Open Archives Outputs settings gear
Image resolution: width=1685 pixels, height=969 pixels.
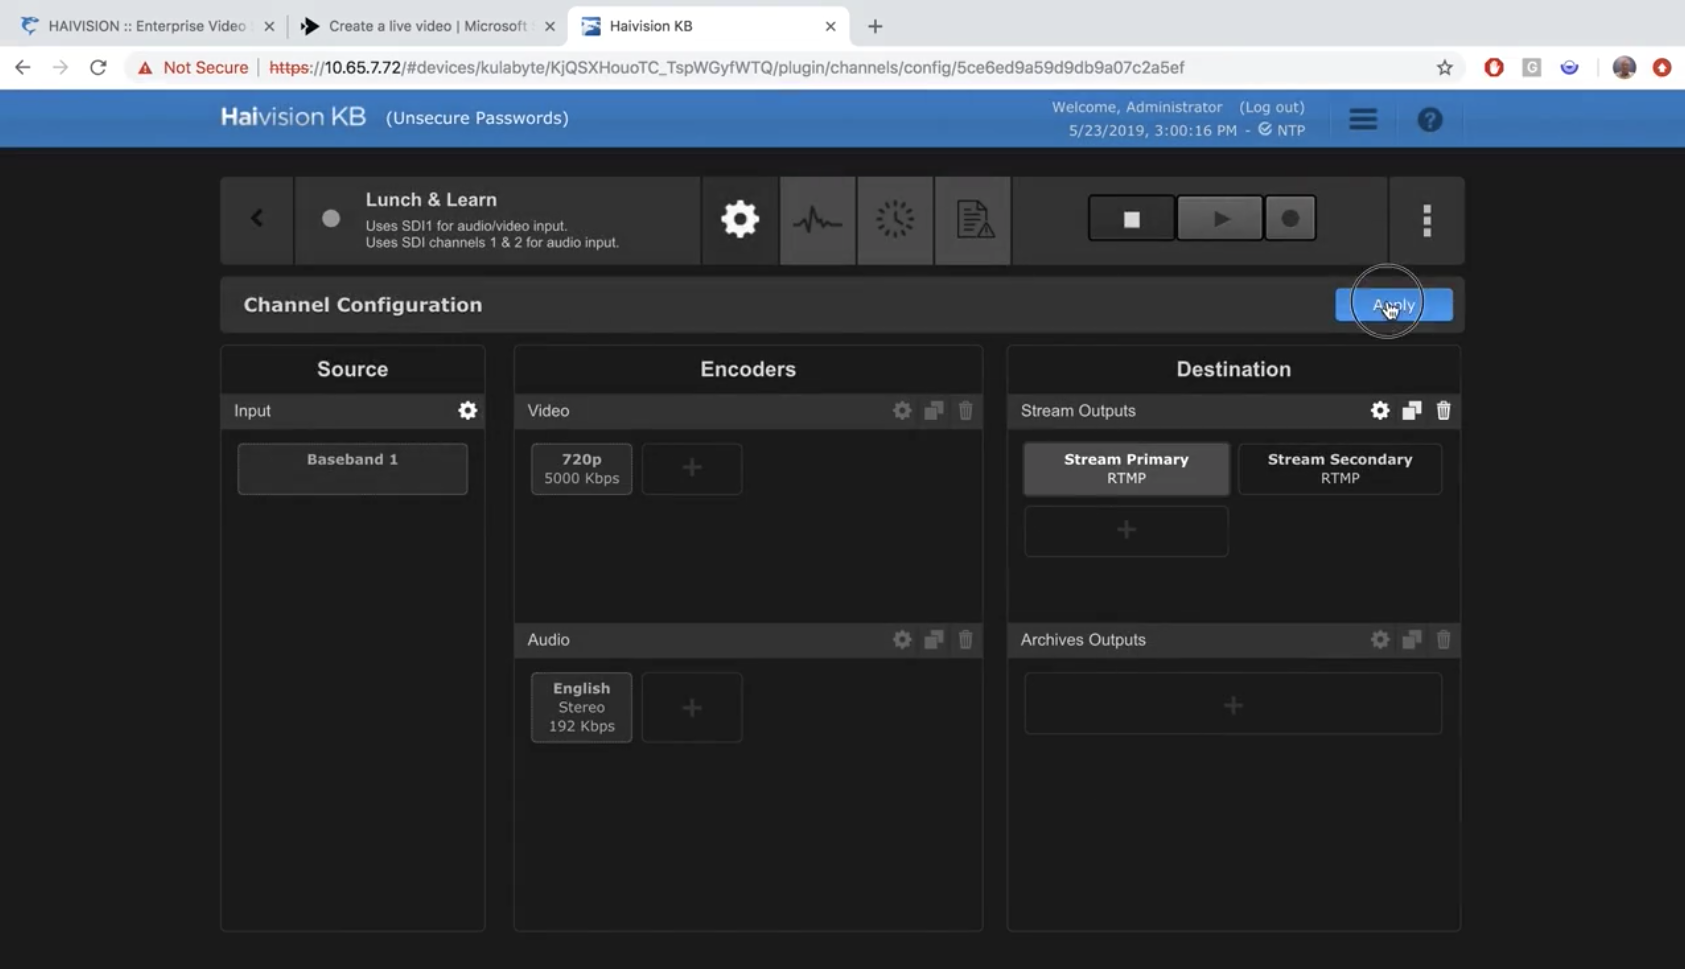[x=1380, y=640]
